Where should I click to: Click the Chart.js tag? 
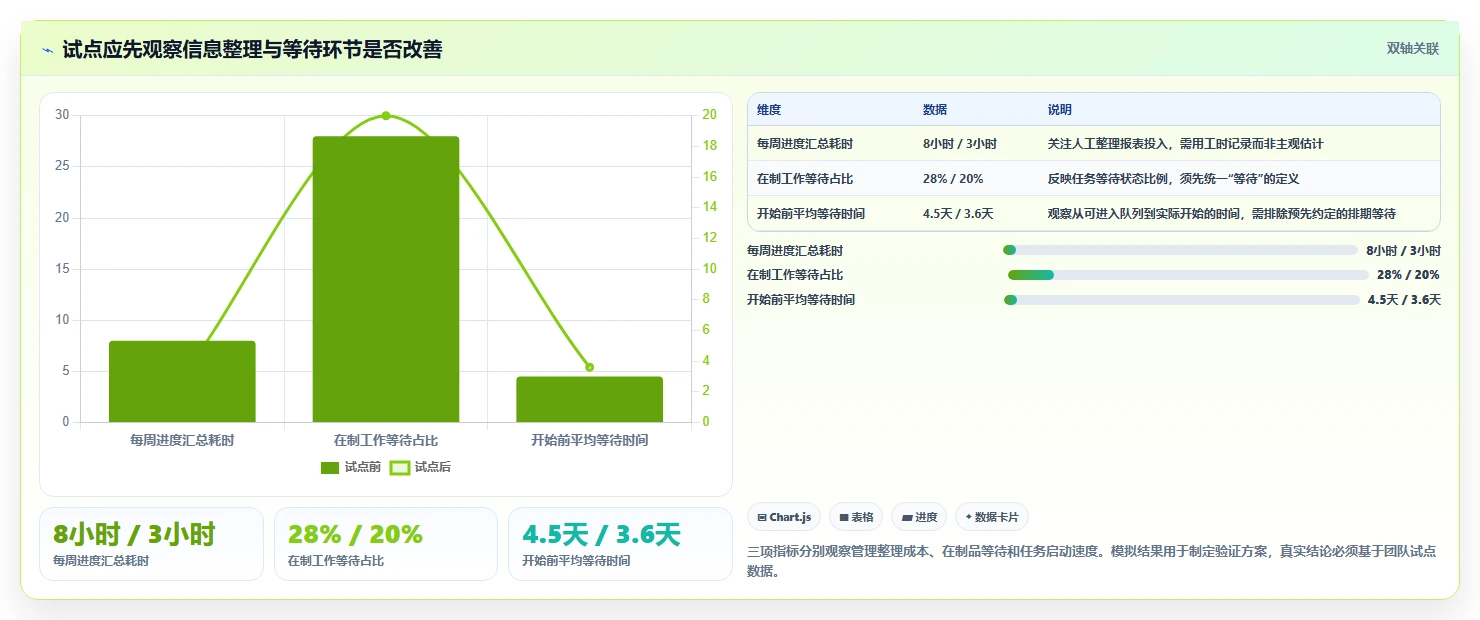(x=785, y=517)
